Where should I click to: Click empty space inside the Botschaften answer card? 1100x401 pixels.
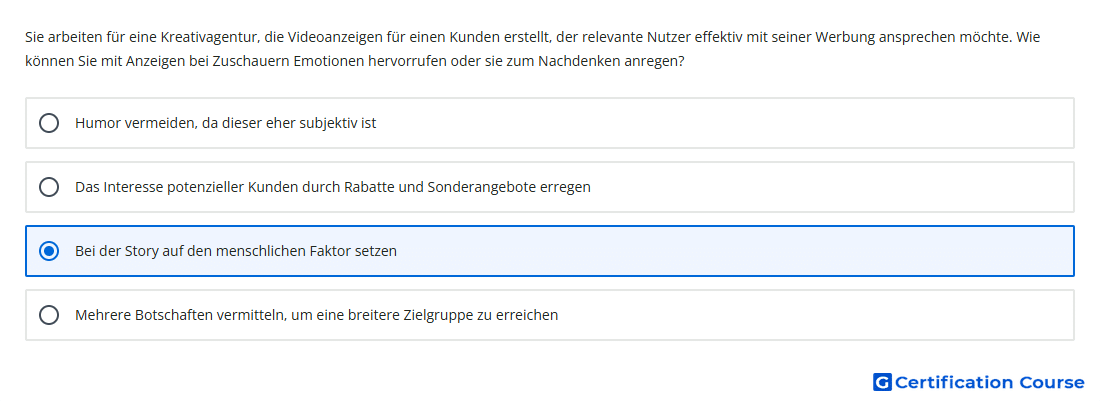click(814, 315)
